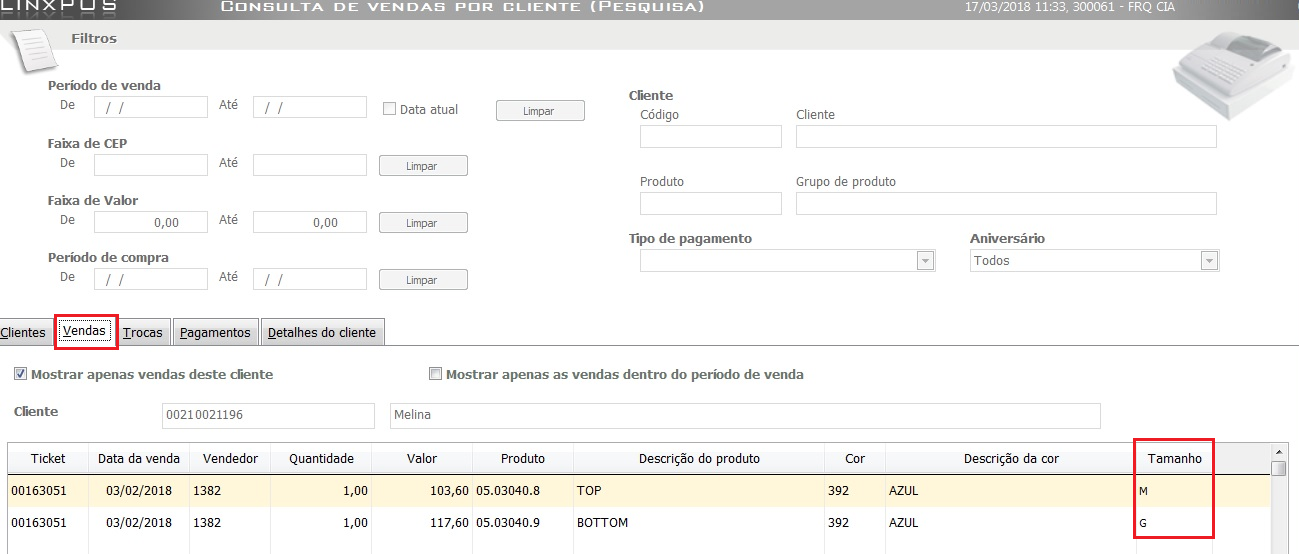Check Mostrar apenas as vendas dentro do período
The image size is (1299, 554).
pyautogui.click(x=435, y=375)
